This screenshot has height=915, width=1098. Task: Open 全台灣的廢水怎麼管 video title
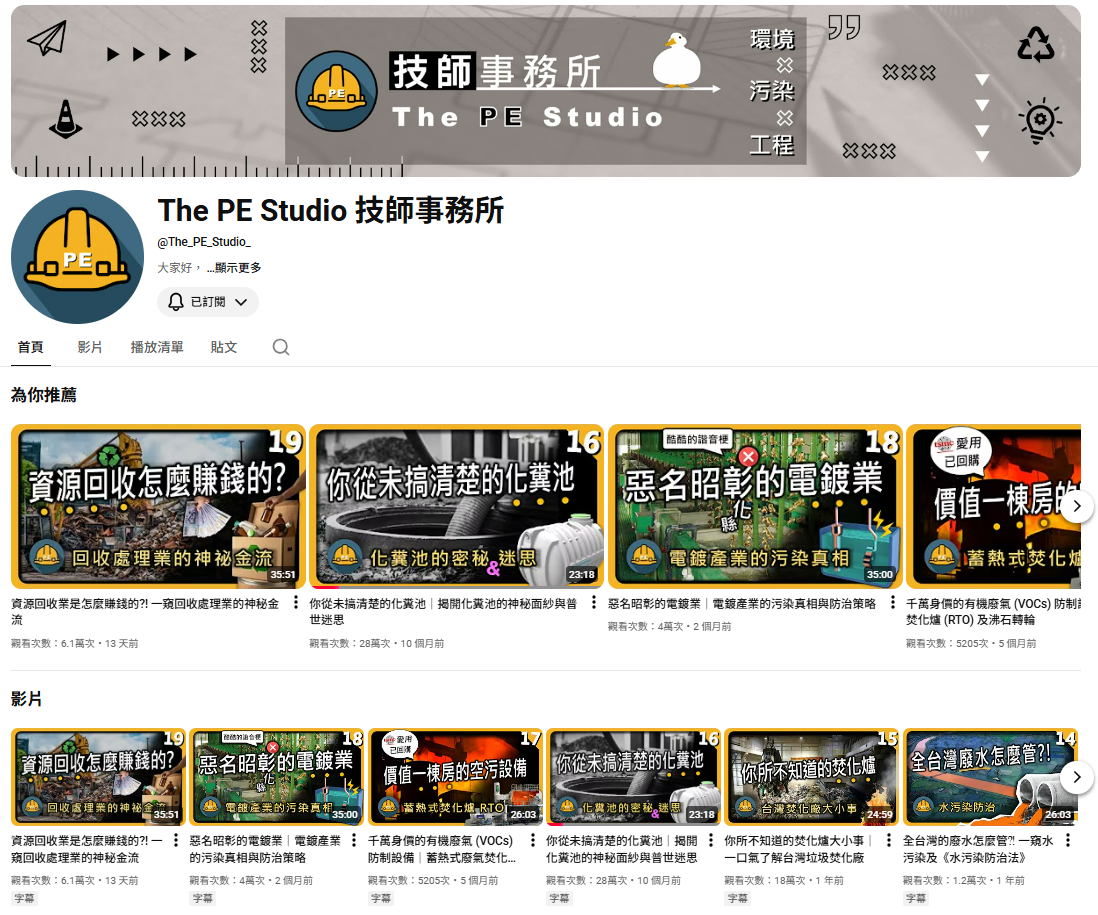[978, 848]
